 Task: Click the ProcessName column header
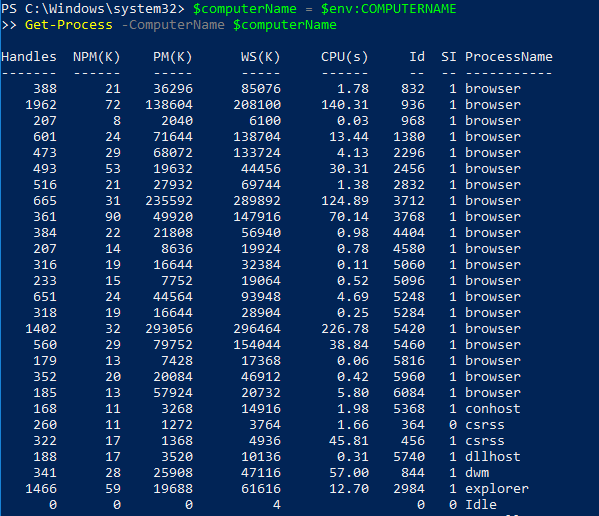coord(508,57)
